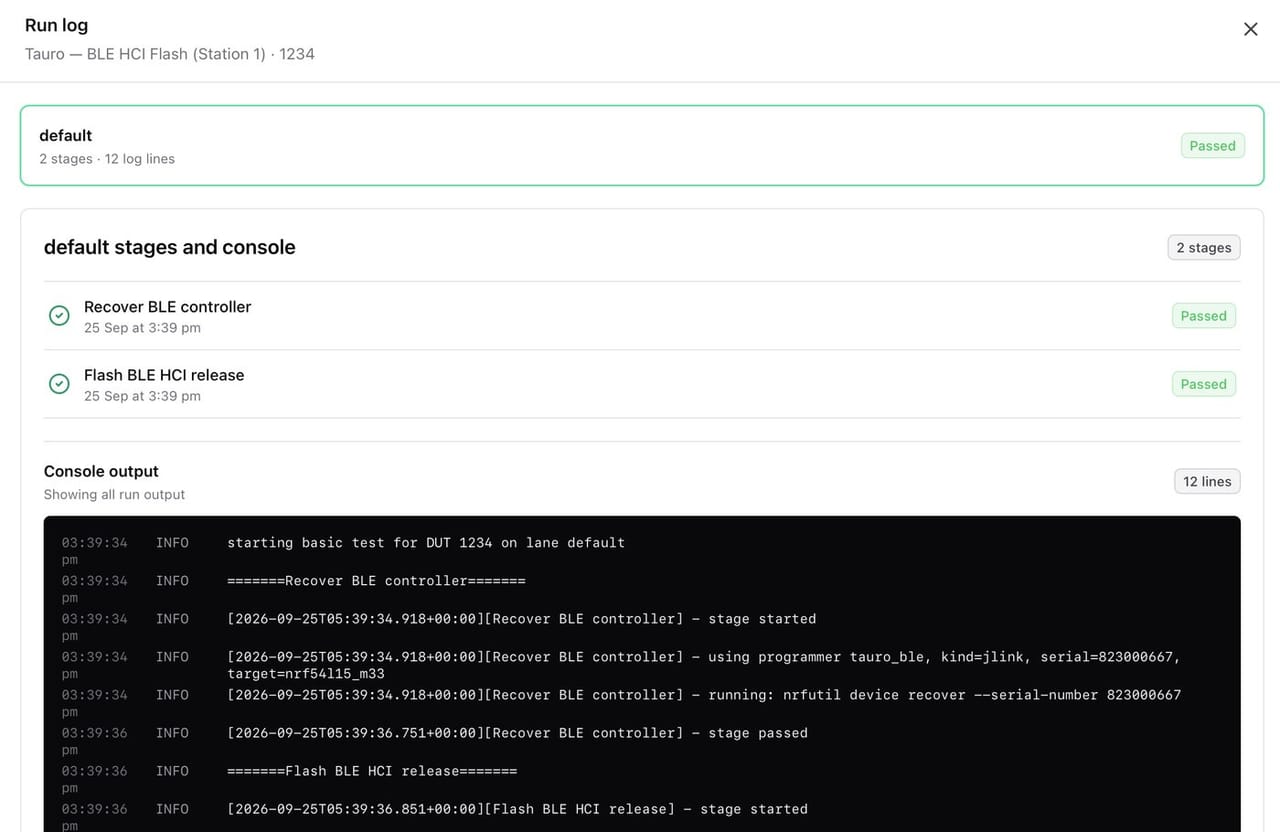Click the Run log title

pyautogui.click(x=56, y=25)
